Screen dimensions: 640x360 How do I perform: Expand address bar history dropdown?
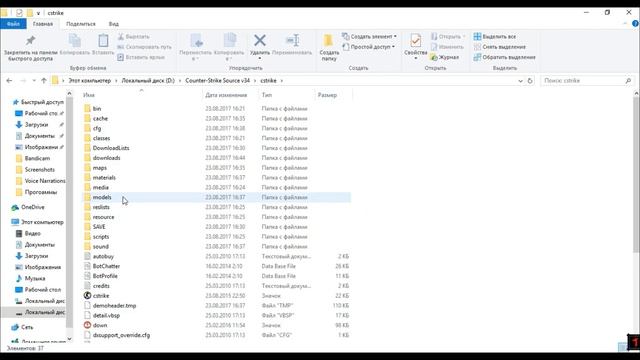pyautogui.click(x=520, y=81)
